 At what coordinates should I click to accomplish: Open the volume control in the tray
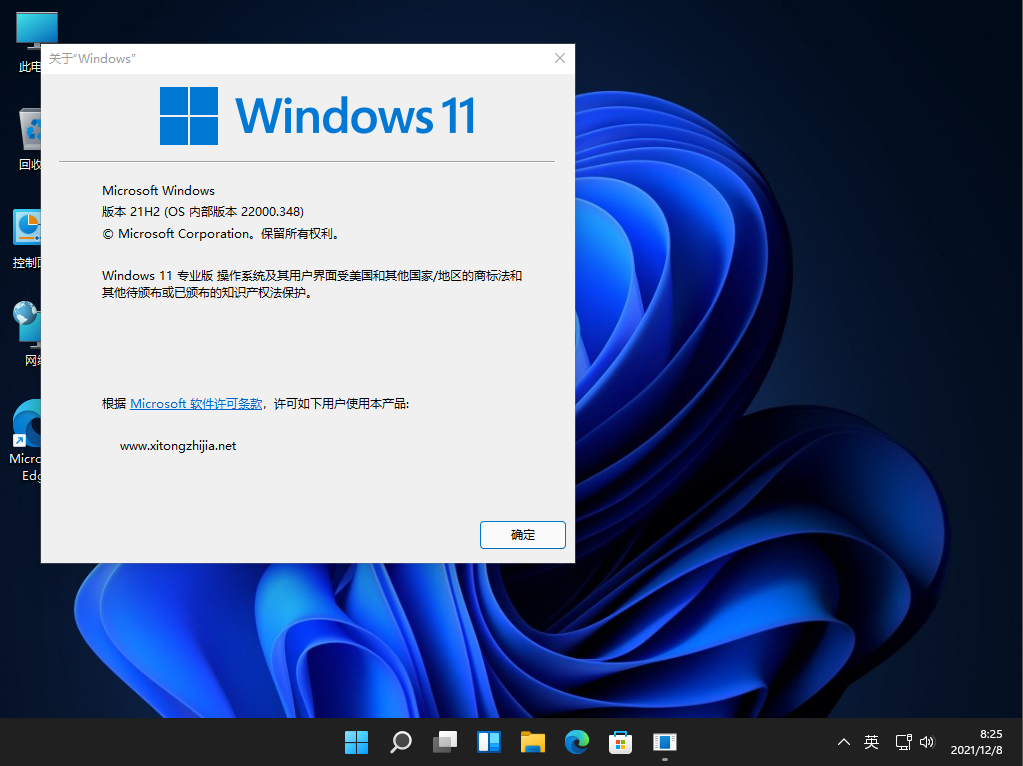pos(926,742)
